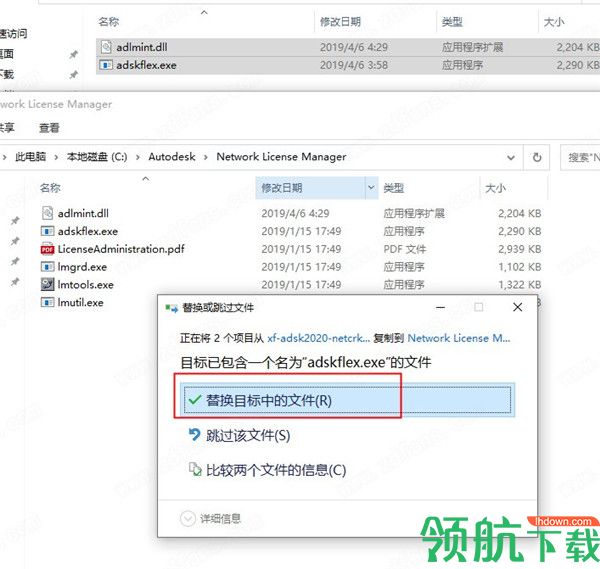600x569 pixels.
Task: Select the adskflex.exe file name in top window
Action: tap(146, 65)
